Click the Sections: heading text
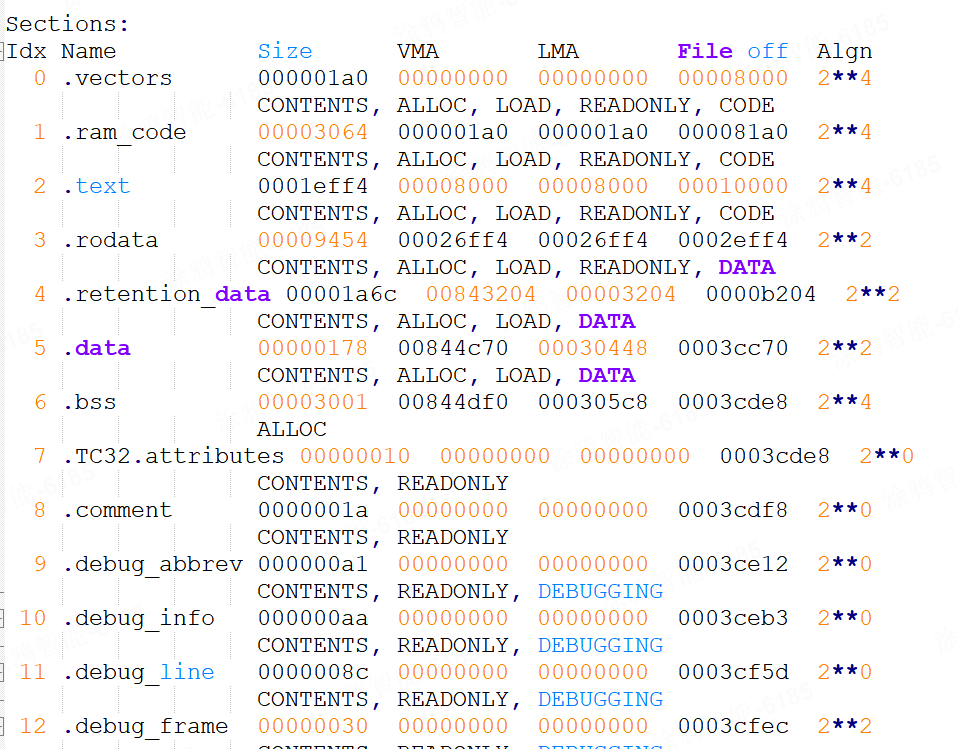 (x=67, y=25)
